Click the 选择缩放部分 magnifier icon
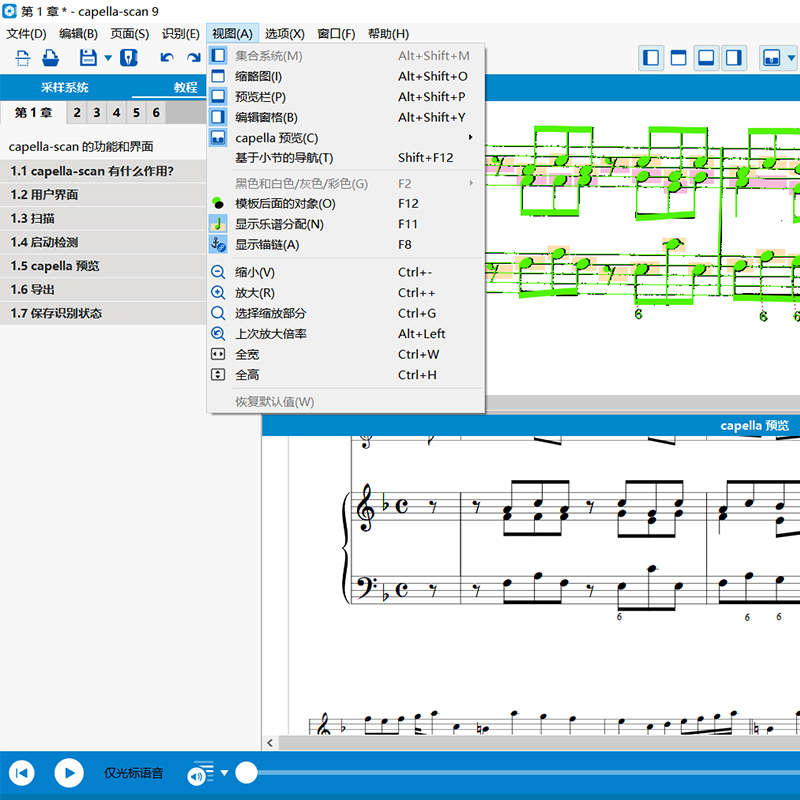 tap(218, 313)
